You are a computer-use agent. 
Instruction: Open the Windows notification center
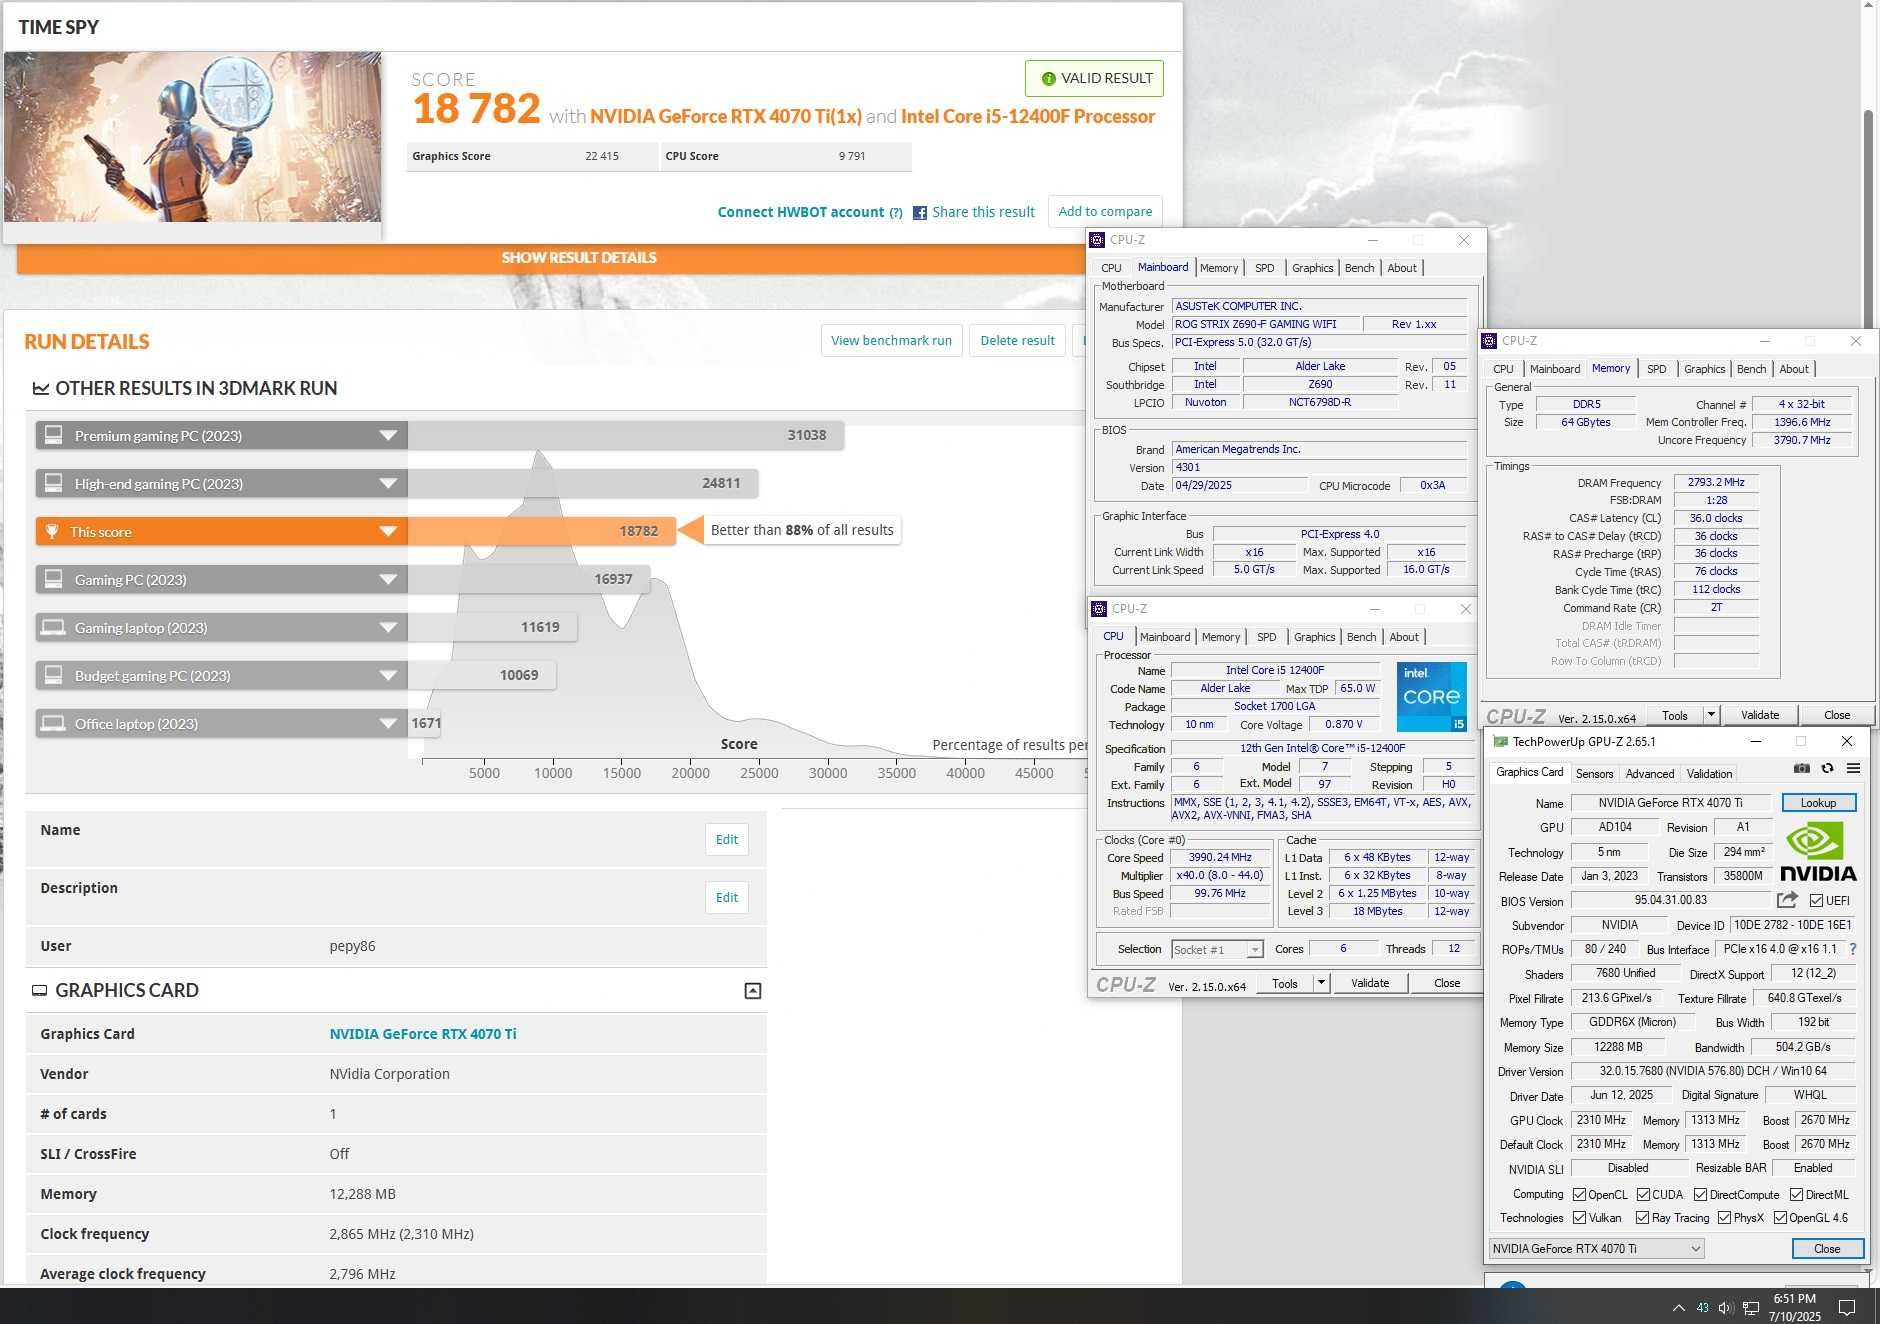(x=1848, y=1307)
